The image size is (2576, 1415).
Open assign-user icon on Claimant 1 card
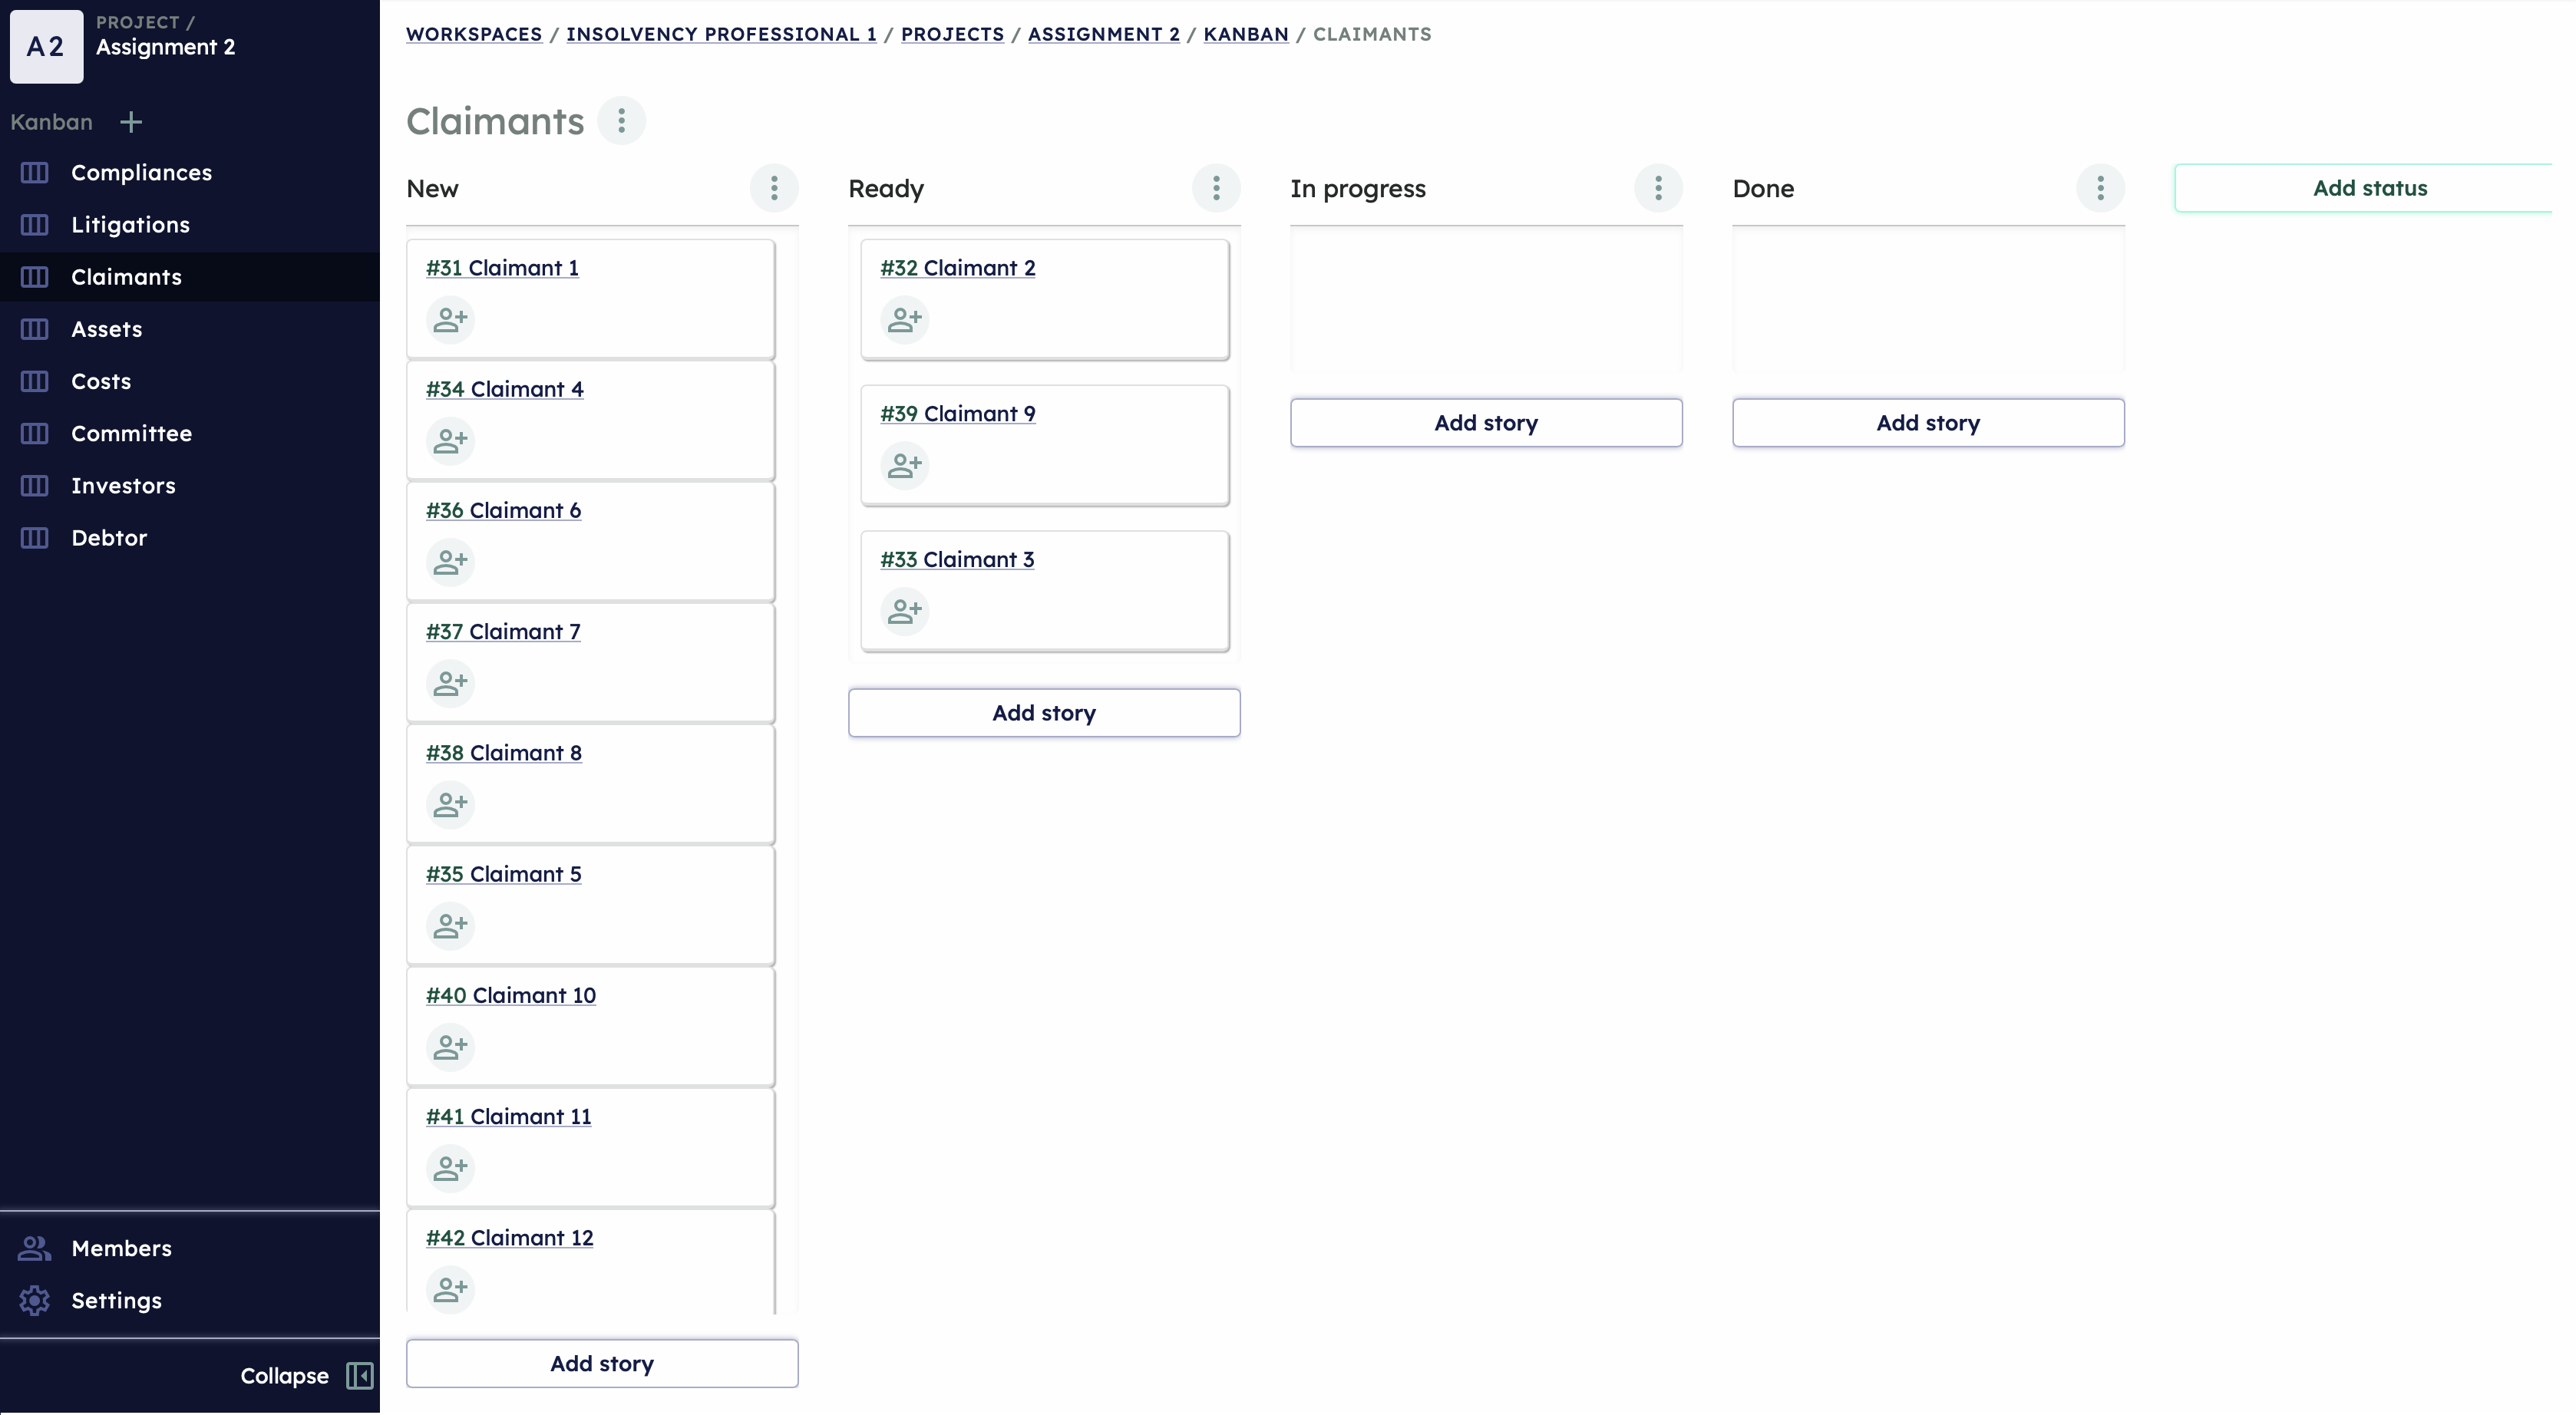tap(450, 320)
